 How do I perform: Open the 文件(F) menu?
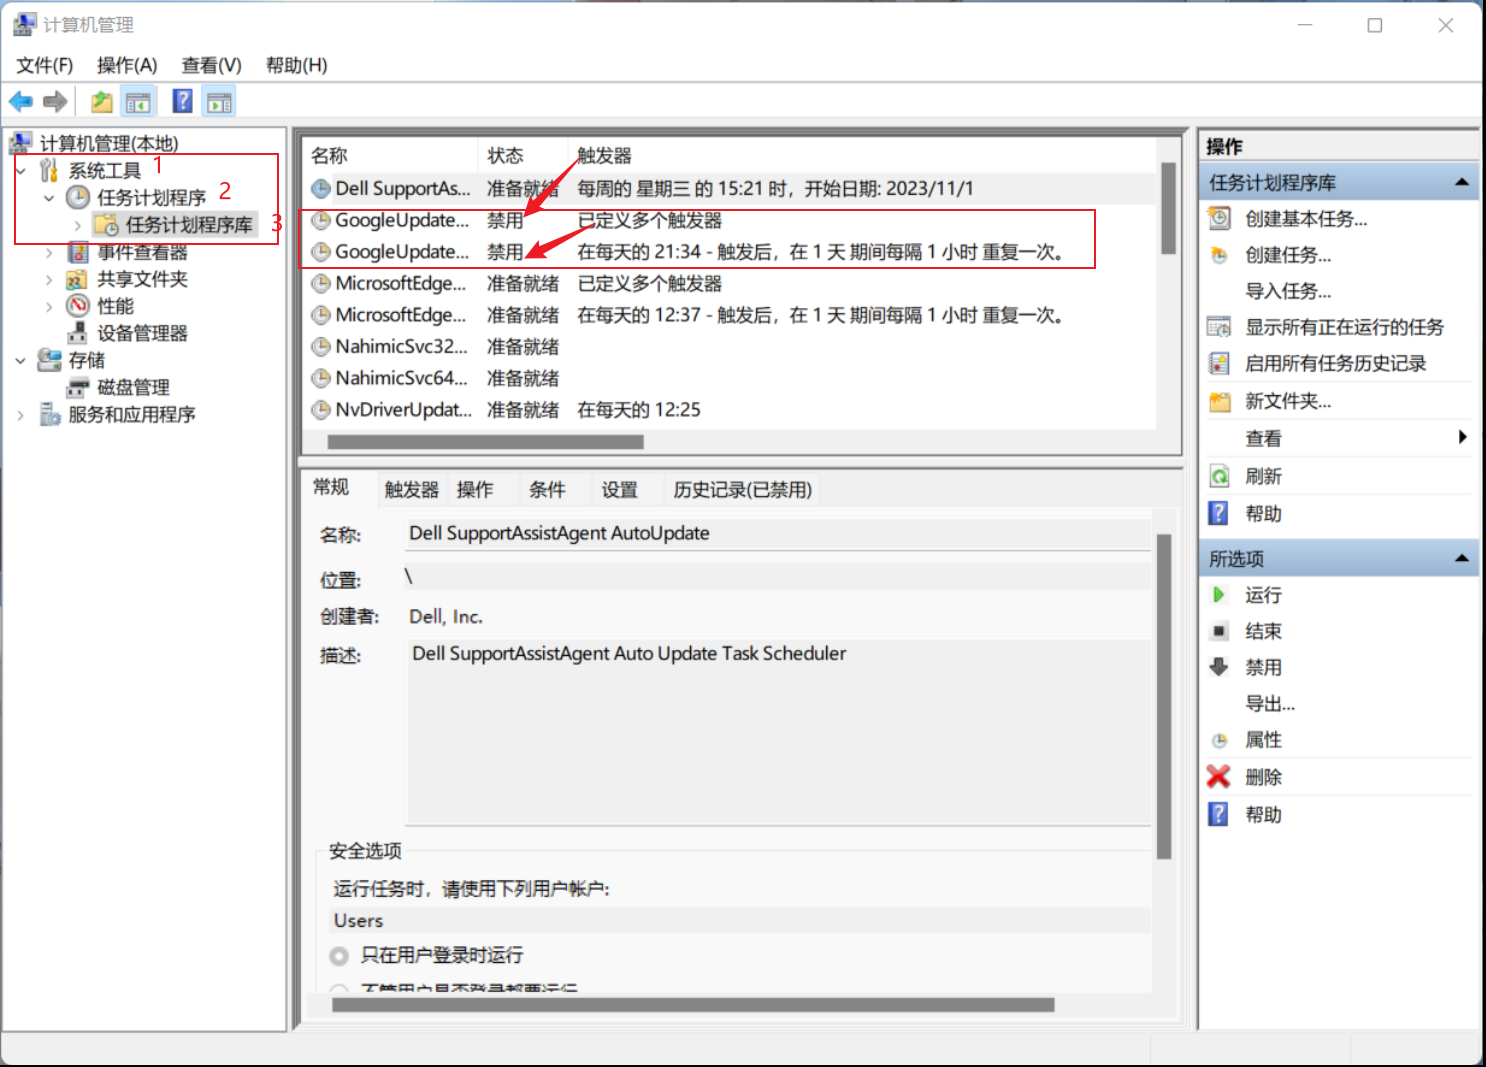[x=45, y=65]
